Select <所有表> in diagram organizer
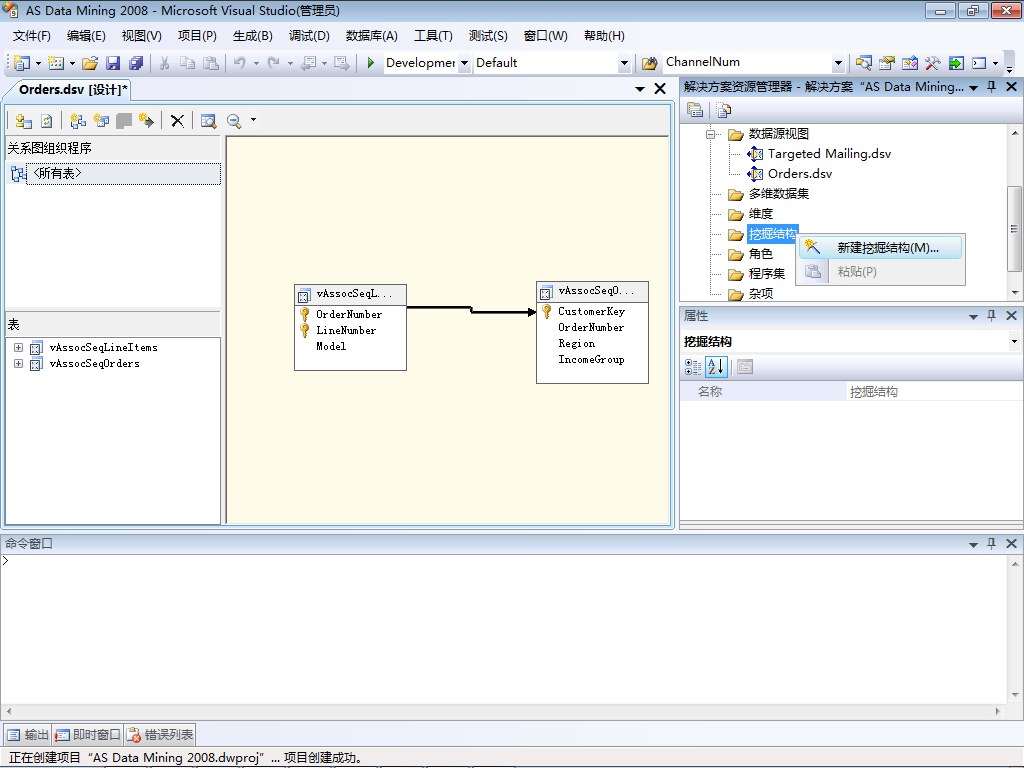The image size is (1024, 768). [123, 174]
